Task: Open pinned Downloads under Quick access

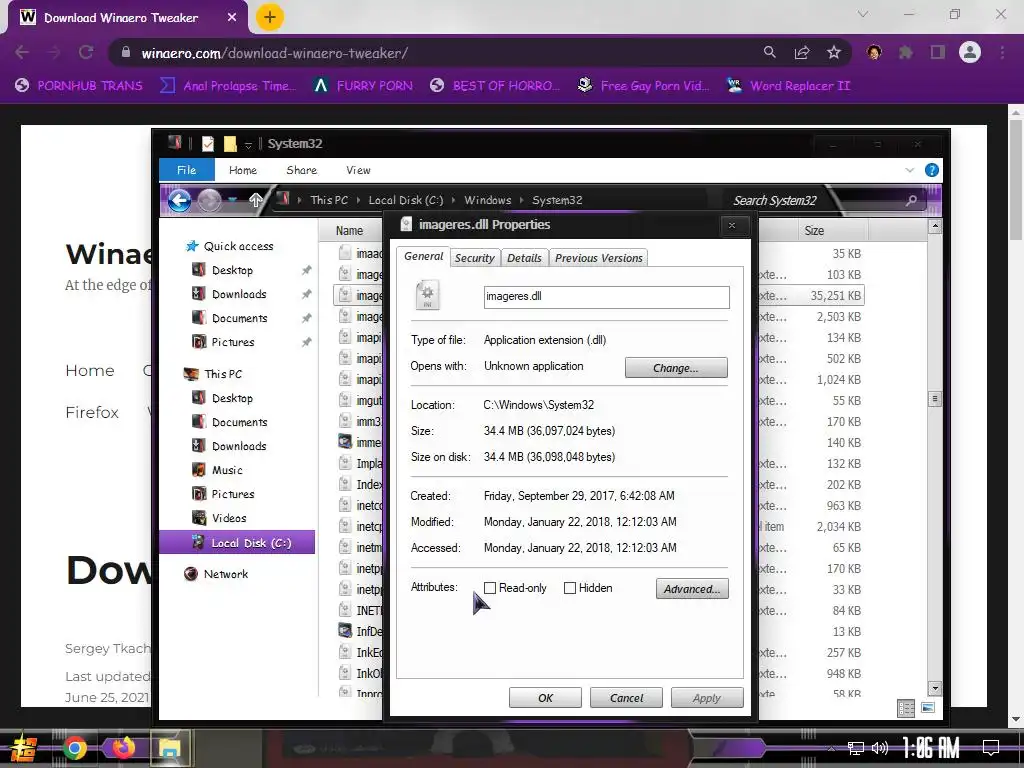Action: point(239,295)
